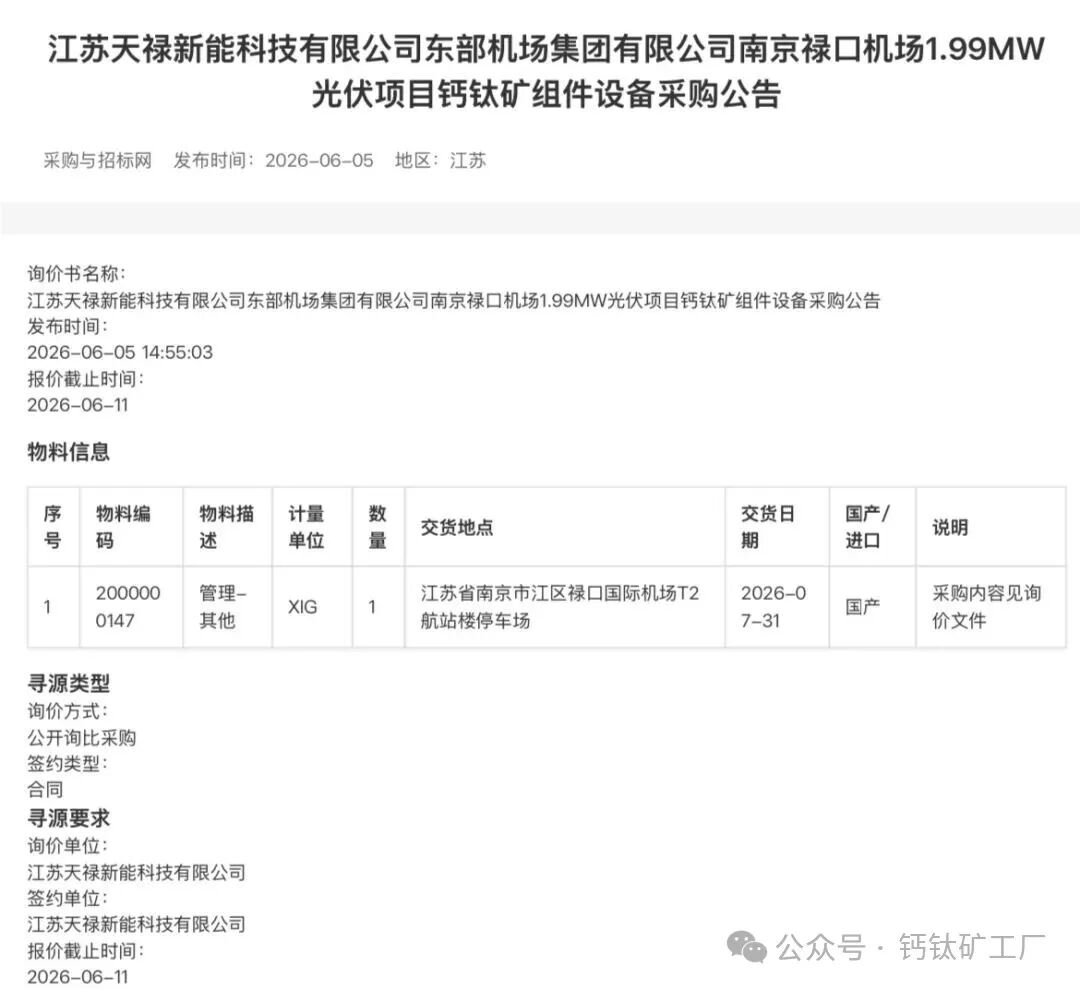
Task: Click the 交货日期 column header
Action: tap(777, 527)
